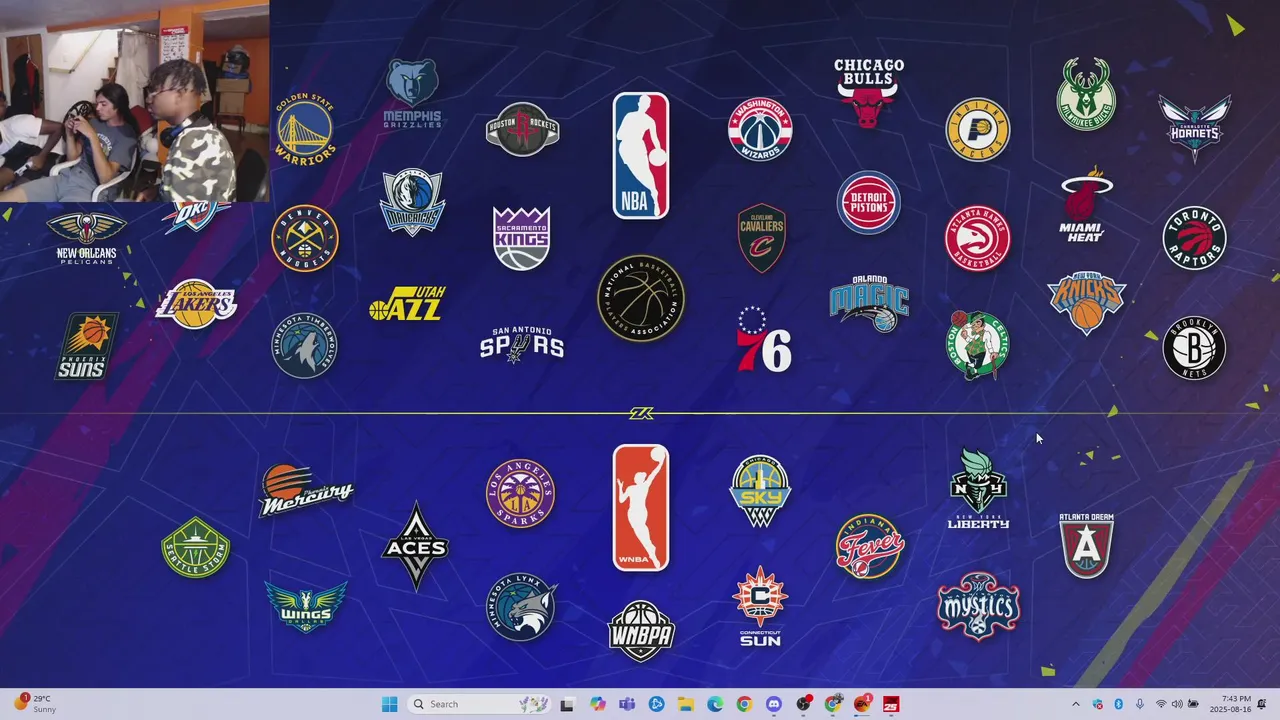The height and width of the screenshot is (720, 1280).
Task: Click the Indiana Fever logo
Action: [870, 547]
